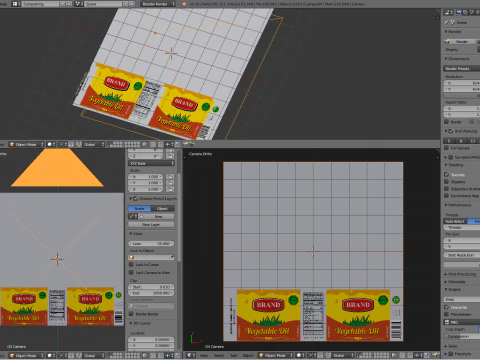Open editor type icon in properties header
Image resolution: width=480 pixels, height=360 pixels.
coord(449,12)
